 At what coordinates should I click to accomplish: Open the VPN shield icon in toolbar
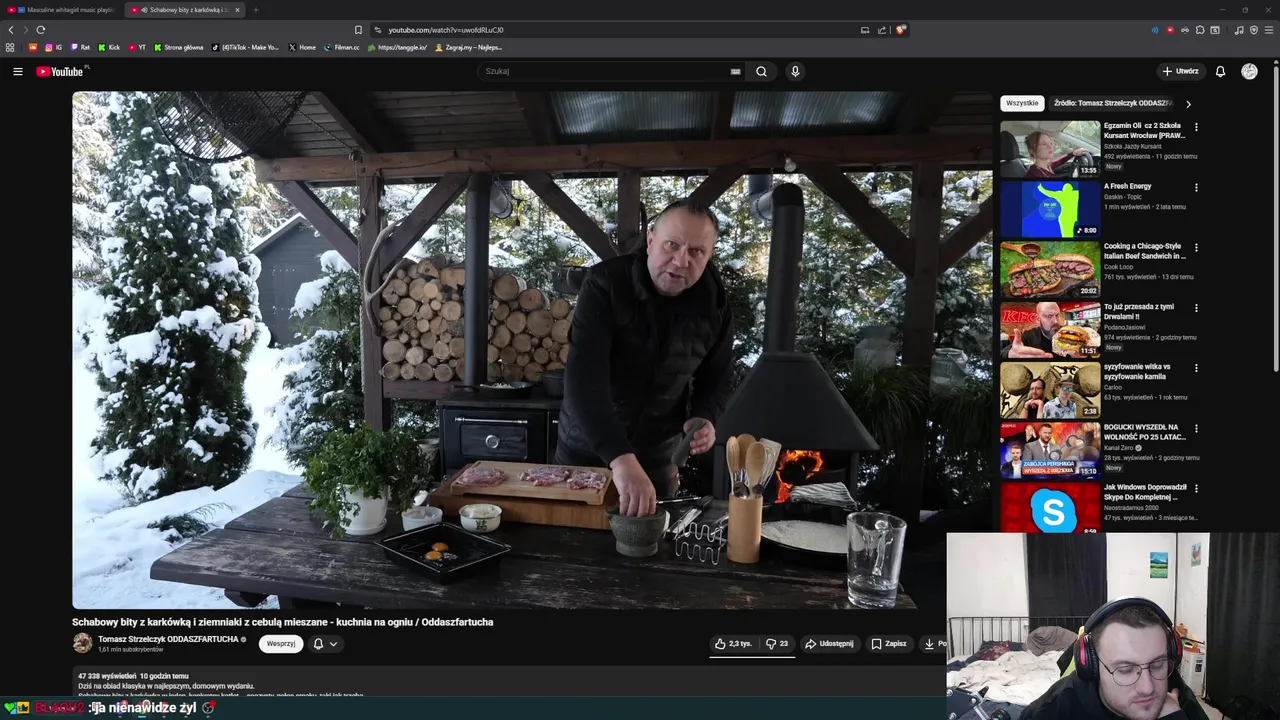[1254, 30]
